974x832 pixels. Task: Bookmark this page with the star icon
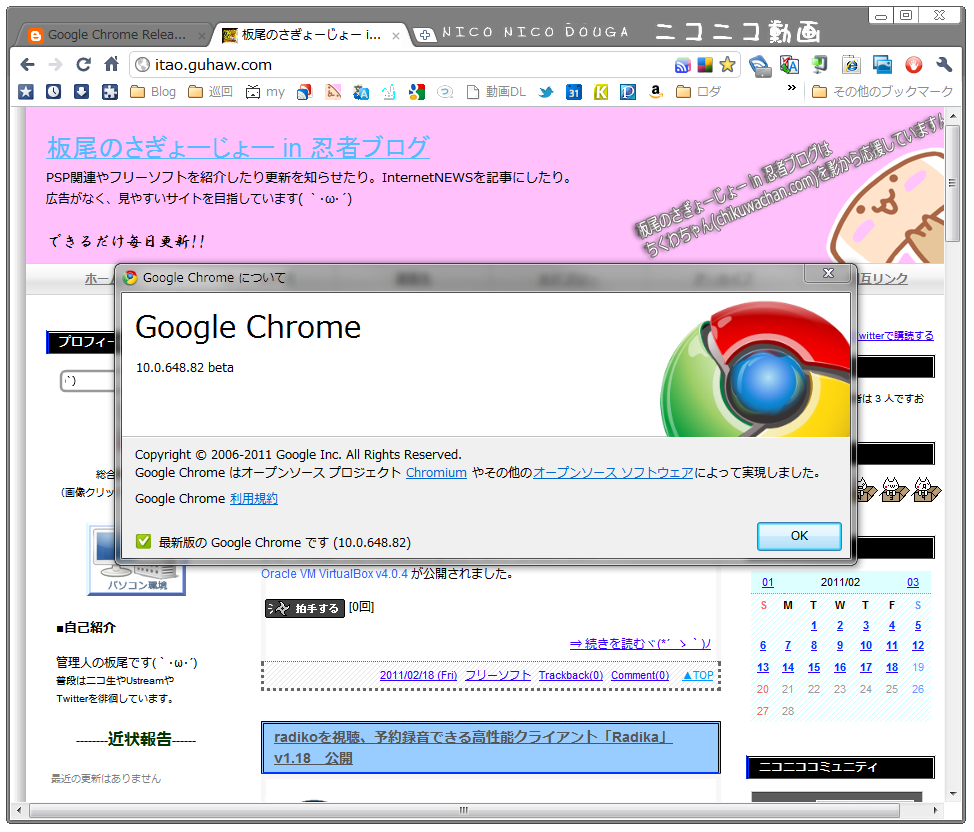[x=727, y=64]
